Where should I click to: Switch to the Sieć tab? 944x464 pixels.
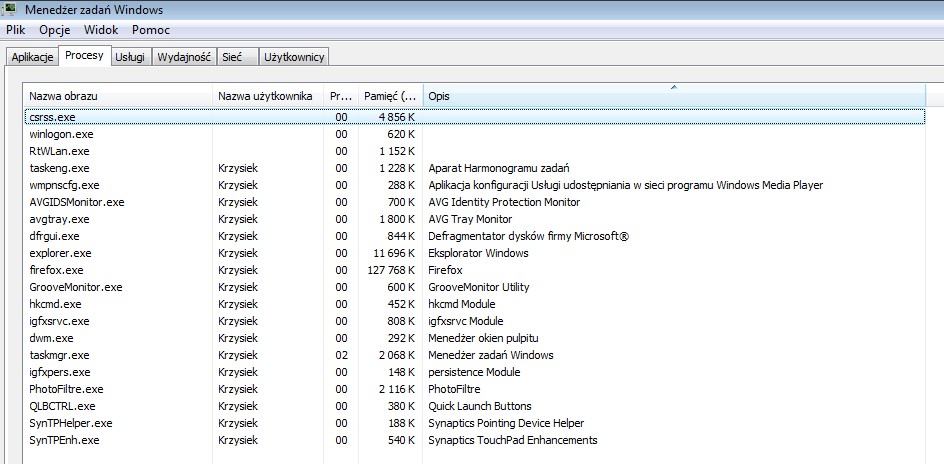pyautogui.click(x=237, y=57)
